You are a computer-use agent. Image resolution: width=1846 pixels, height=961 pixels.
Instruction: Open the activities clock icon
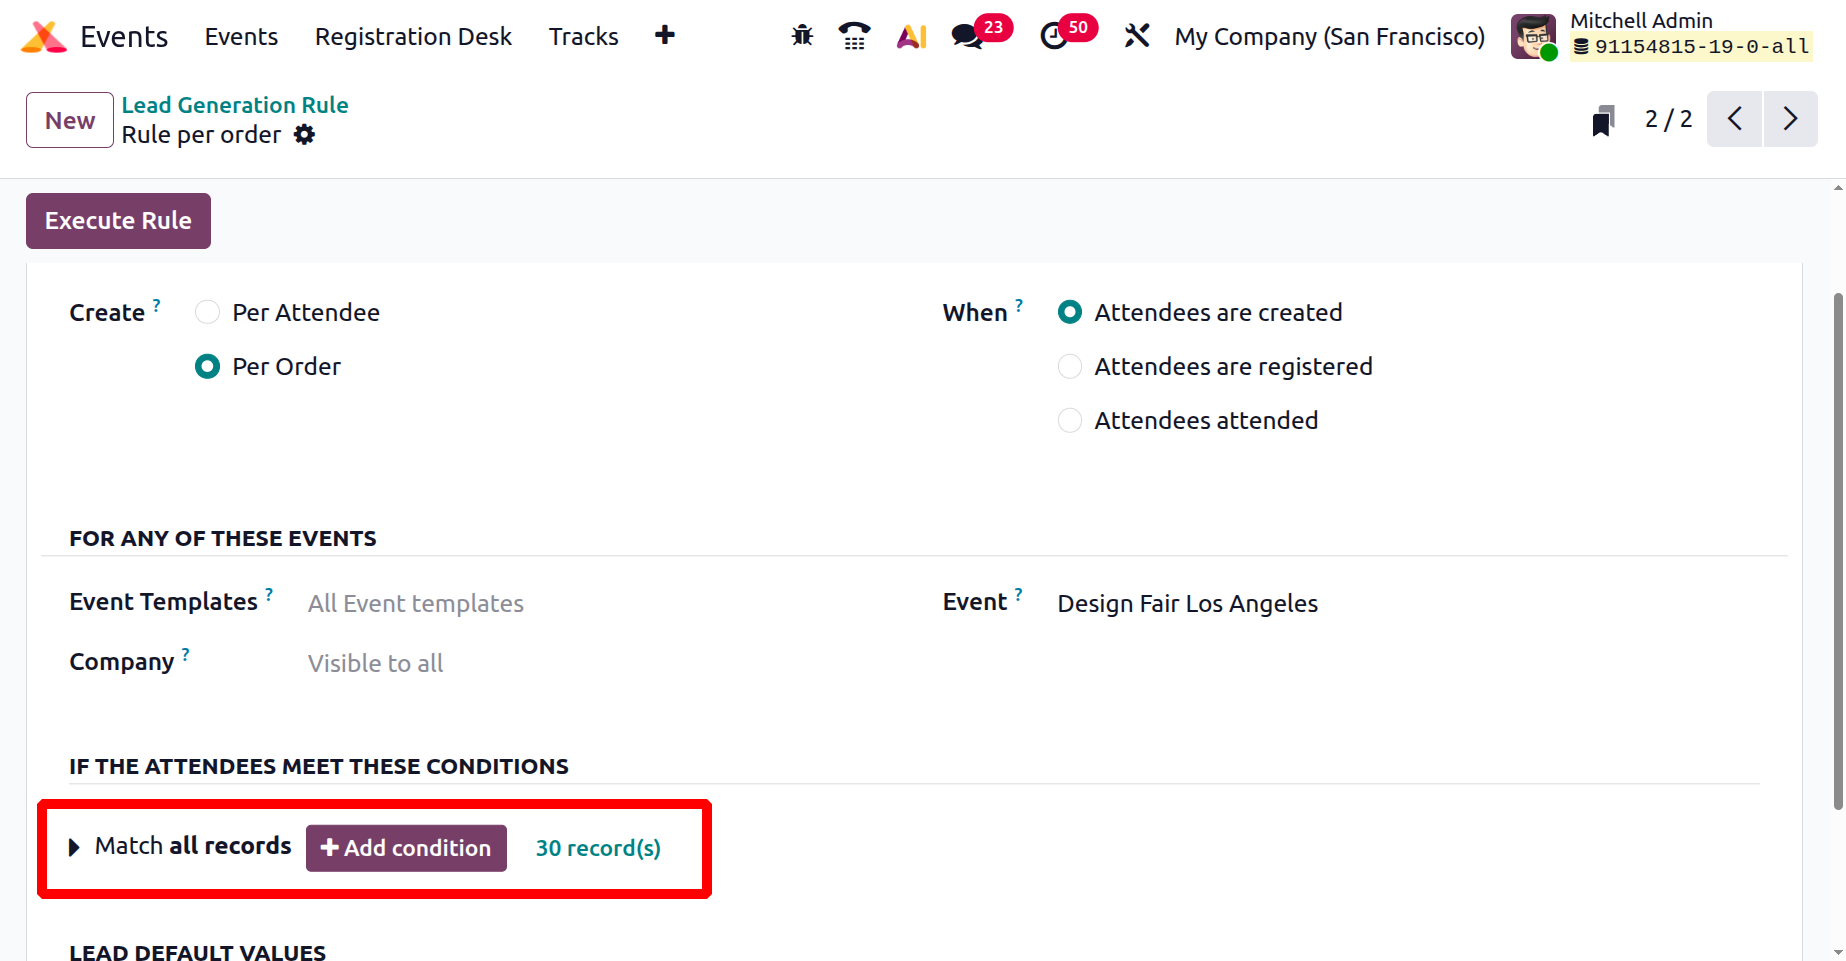[x=1054, y=37]
